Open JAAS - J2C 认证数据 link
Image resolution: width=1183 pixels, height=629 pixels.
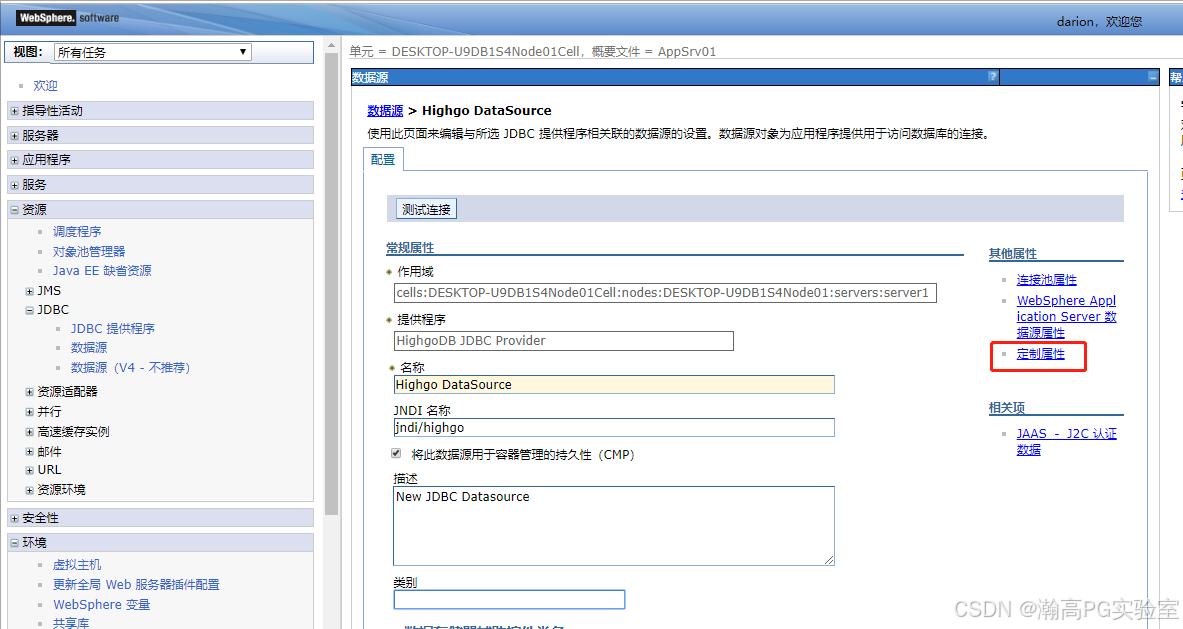pos(1066,441)
